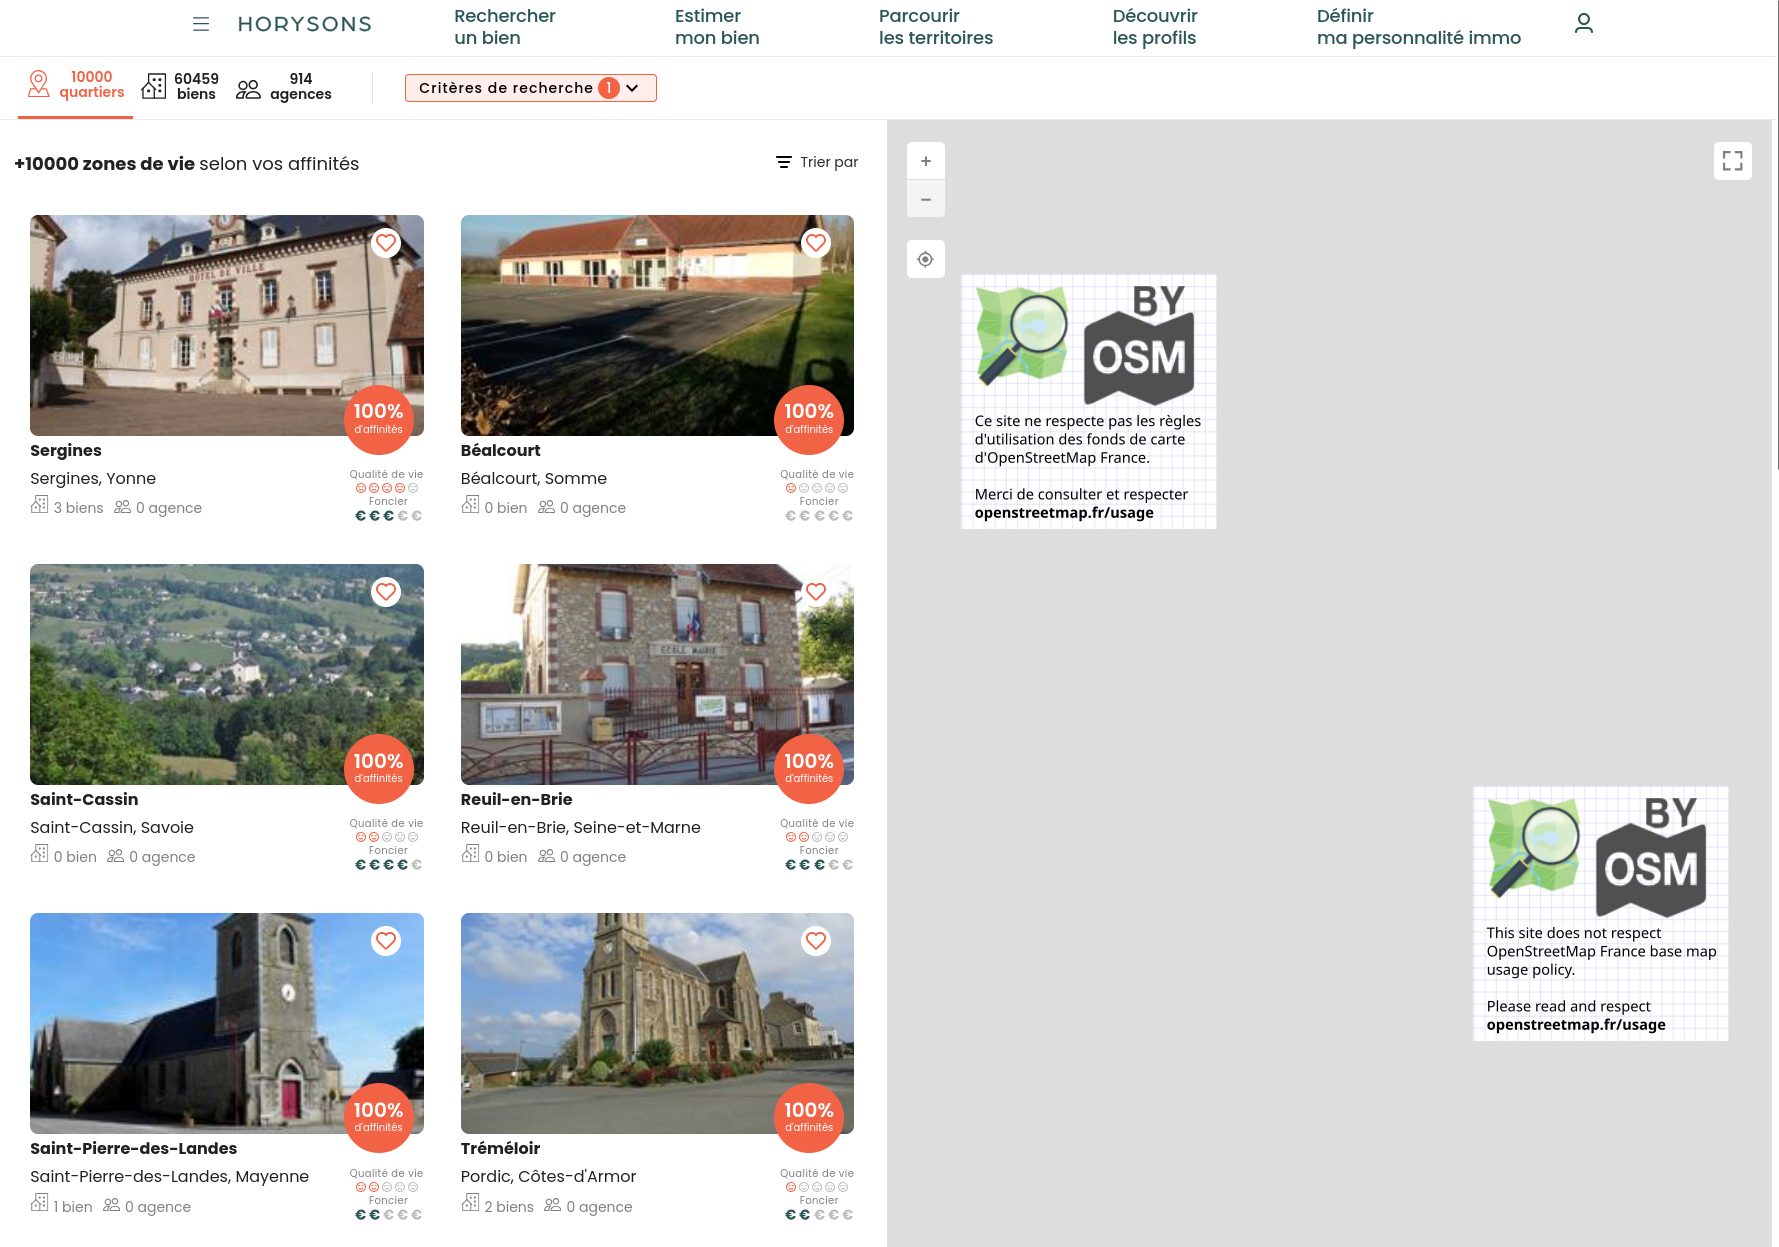Screen dimensions: 1779x1247
Task: Open Rechercher un bien menu
Action: [x=504, y=27]
